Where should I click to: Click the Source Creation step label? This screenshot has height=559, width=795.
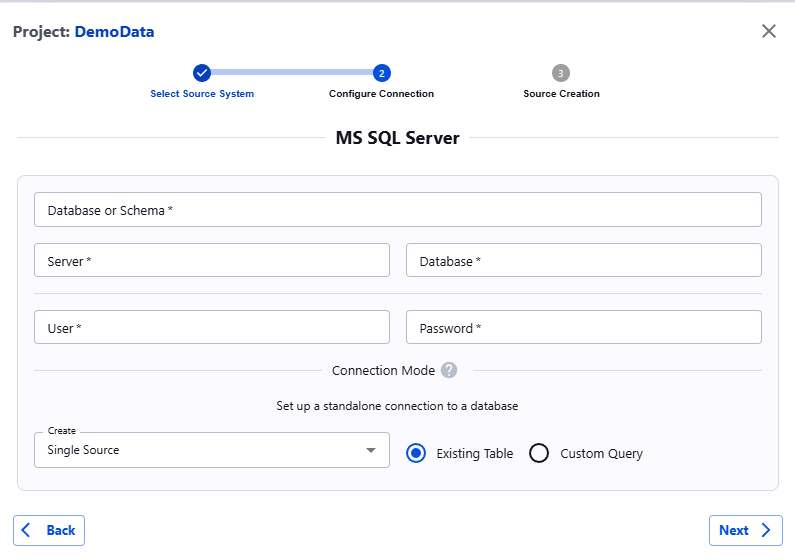(561, 94)
